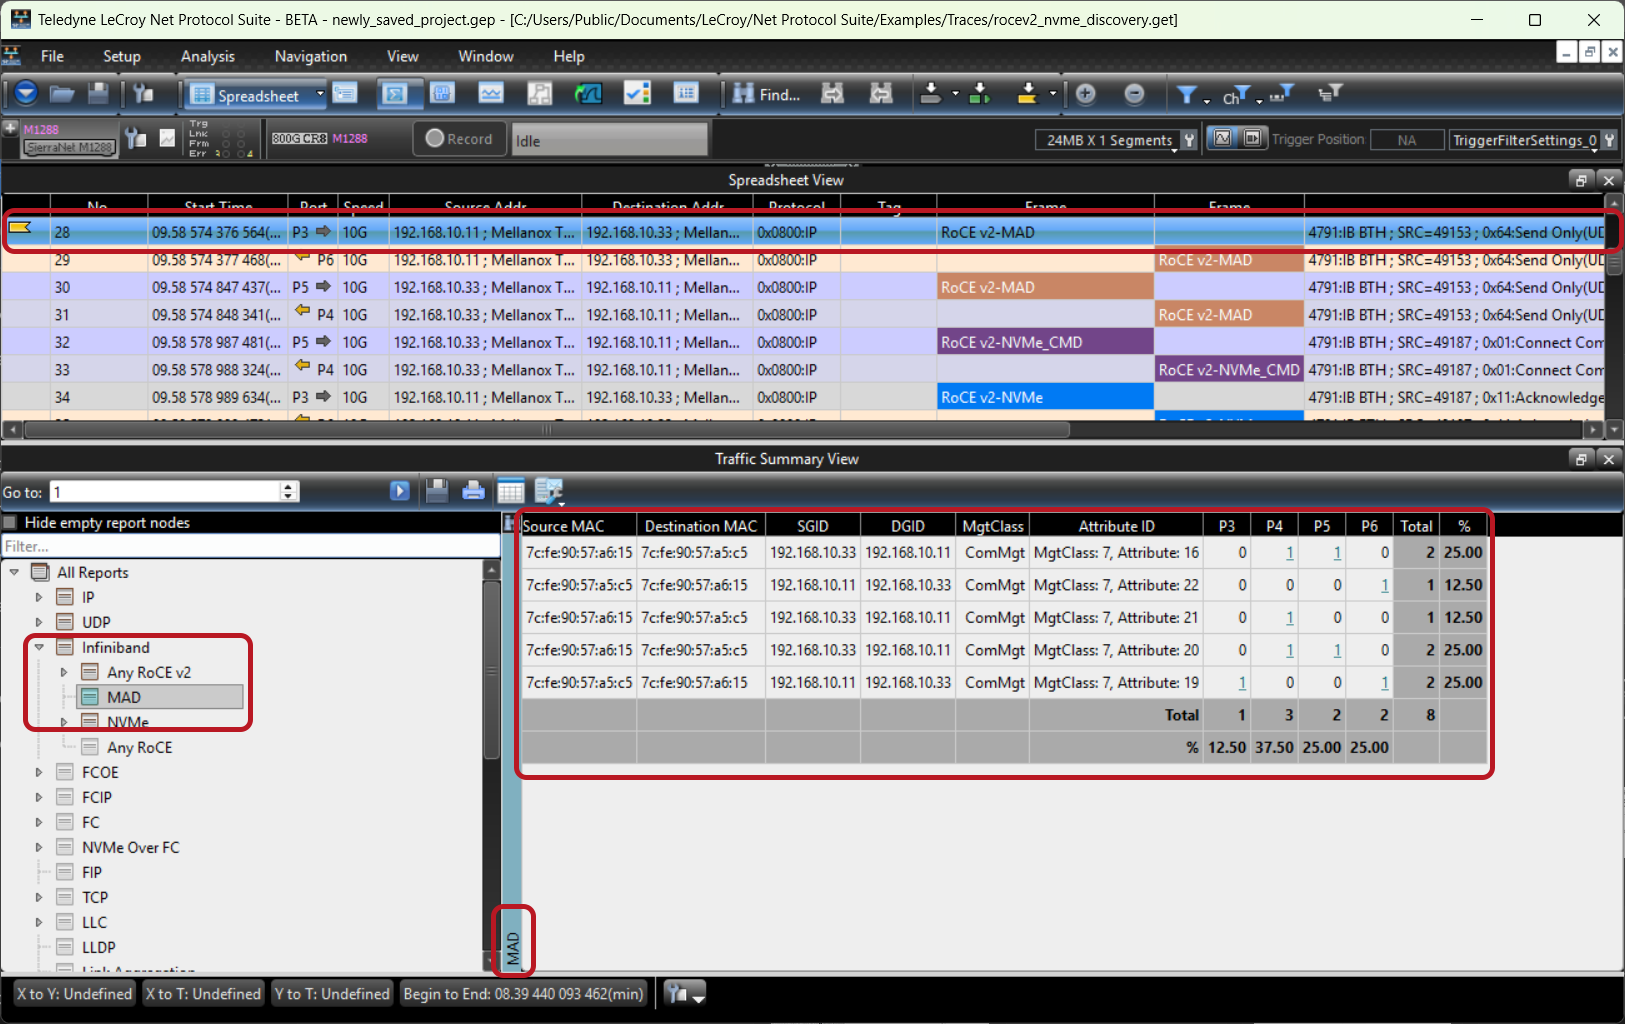Open the Analysis menu
1625x1024 pixels.
coord(207,56)
